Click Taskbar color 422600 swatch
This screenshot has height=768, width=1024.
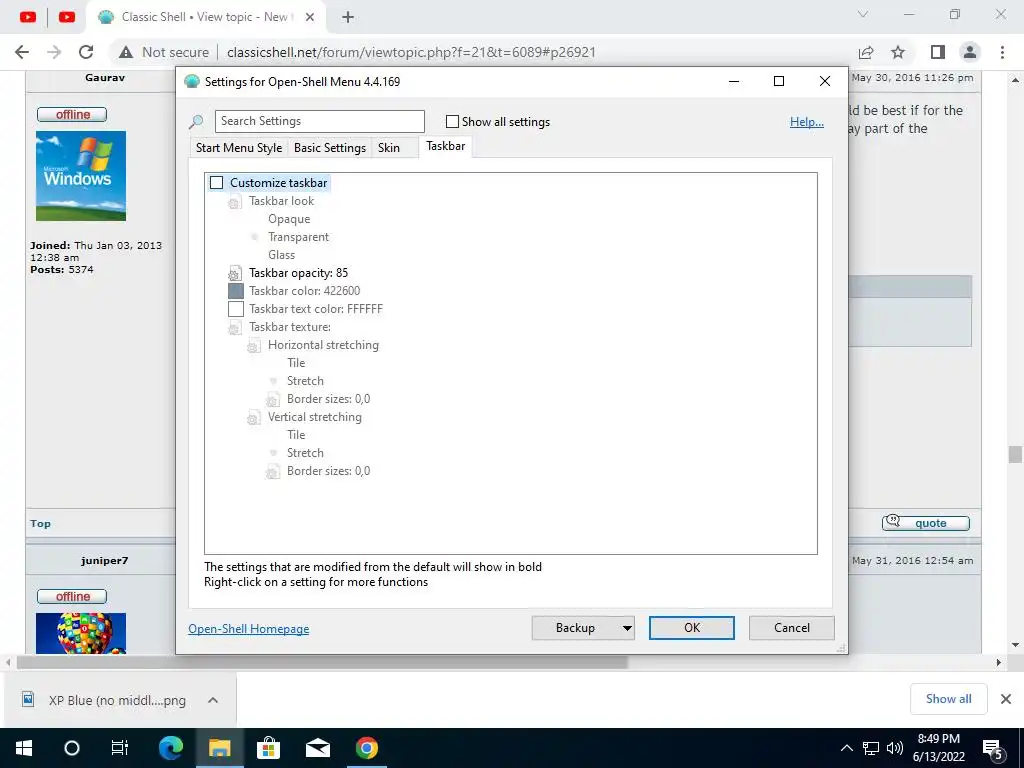236,291
